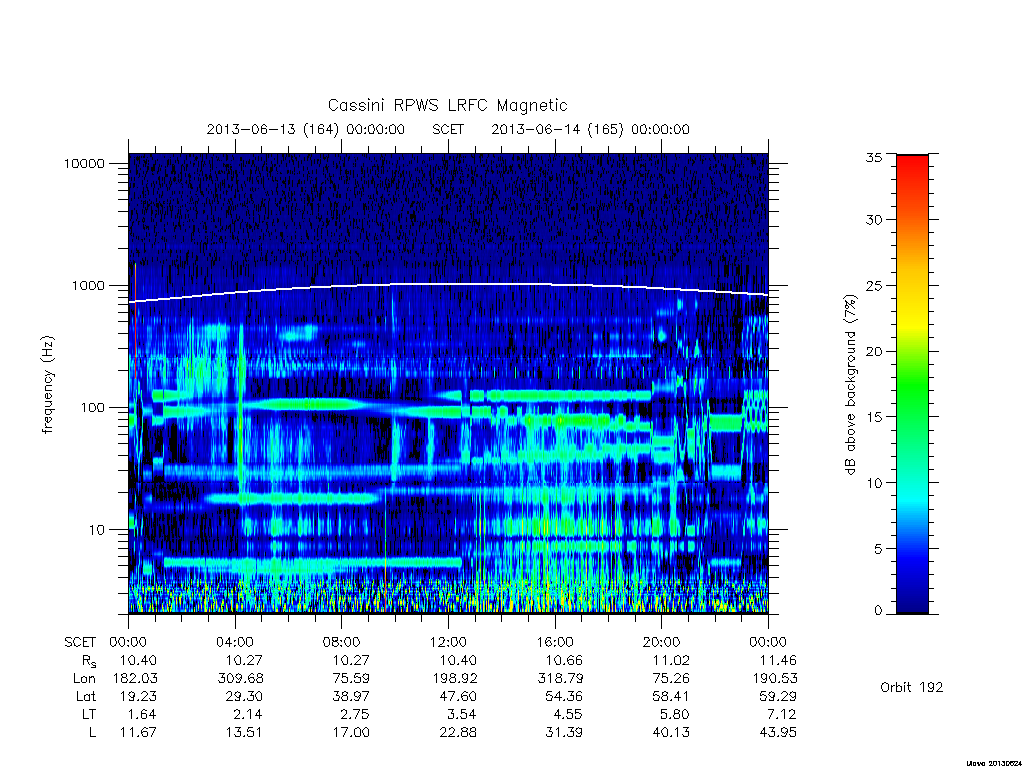This screenshot has height=768, width=1024.
Task: Click the 'Lon' row label
Action: pyautogui.click(x=85, y=679)
